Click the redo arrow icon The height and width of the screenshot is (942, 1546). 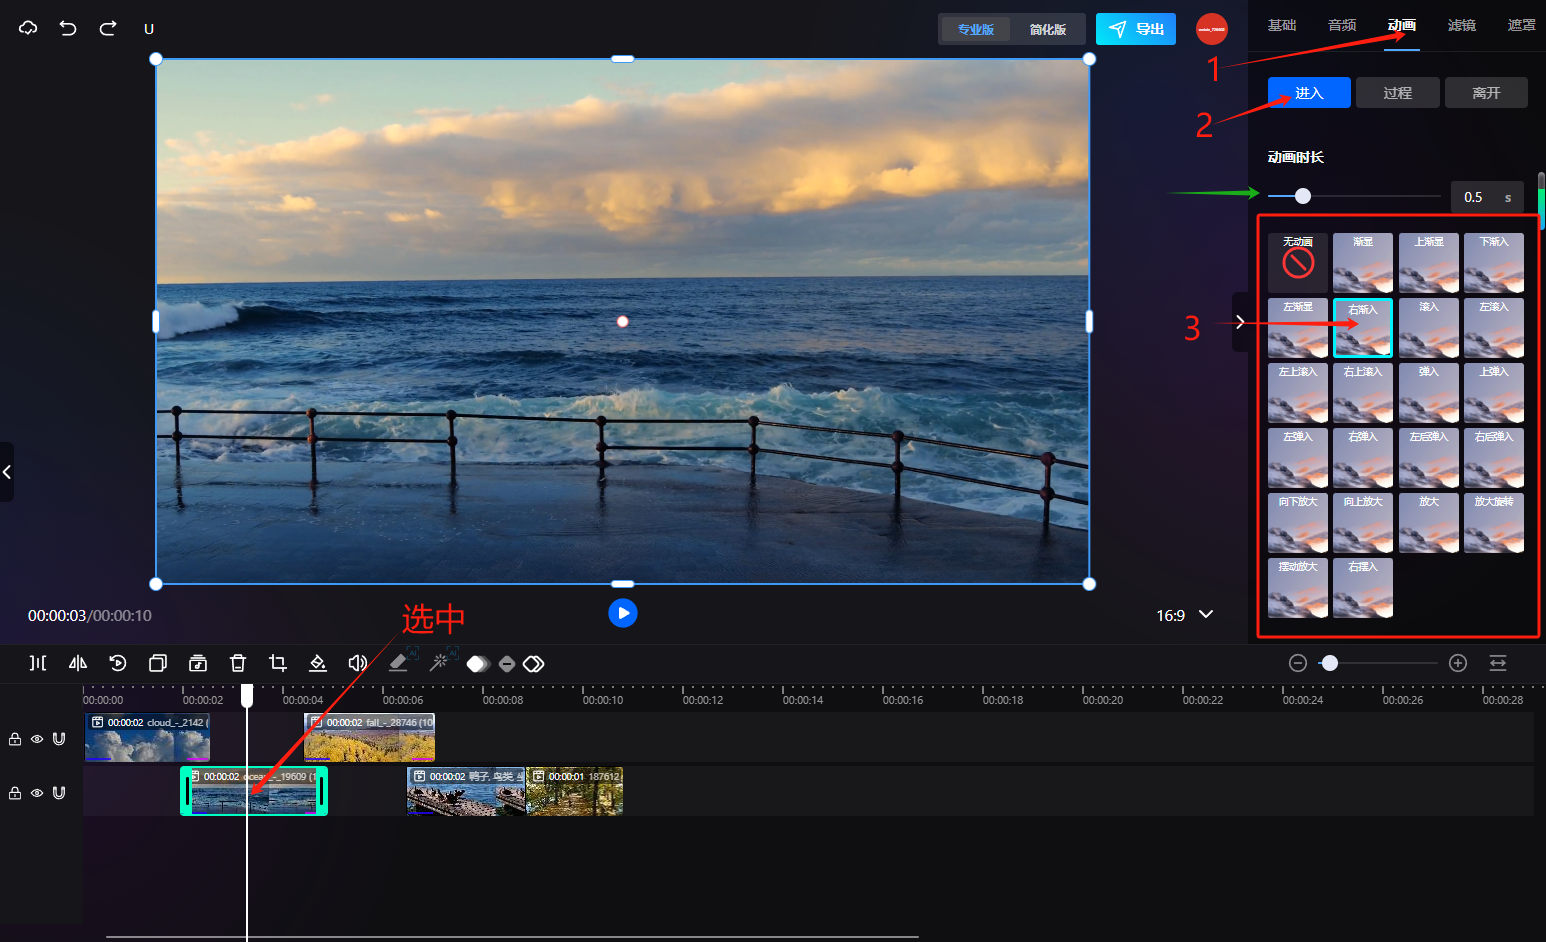[x=108, y=28]
